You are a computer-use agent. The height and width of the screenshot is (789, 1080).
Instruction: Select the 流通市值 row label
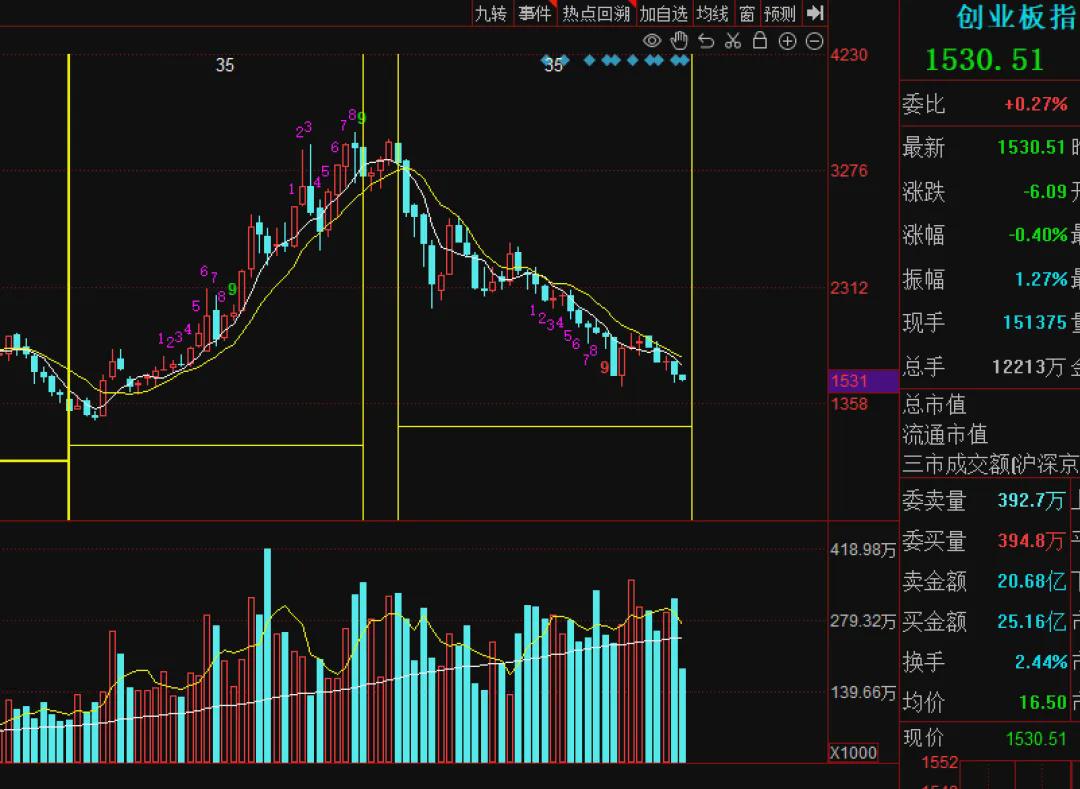(945, 434)
